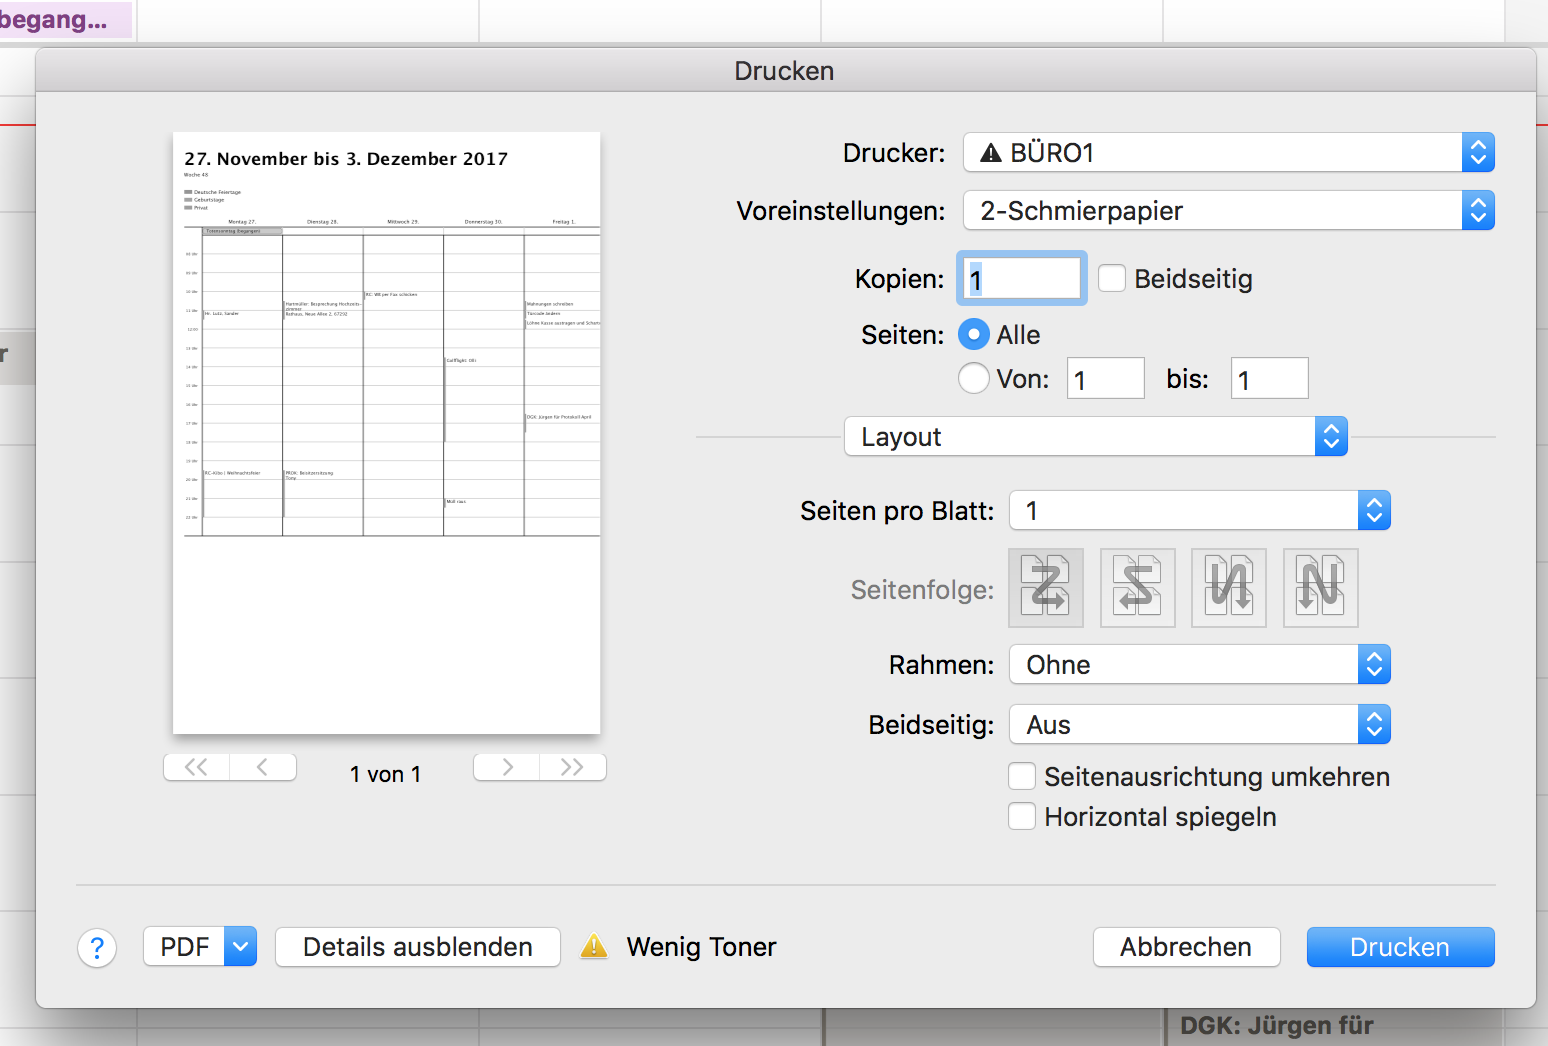Select S-shaped page order layout icon

tap(1137, 587)
